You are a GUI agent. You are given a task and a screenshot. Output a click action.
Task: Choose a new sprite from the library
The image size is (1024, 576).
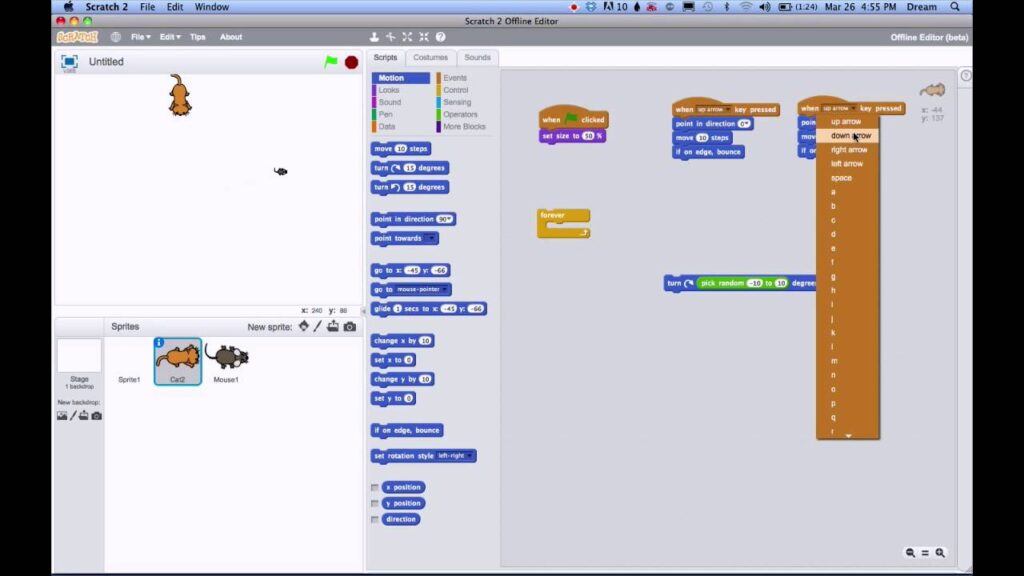pos(304,326)
